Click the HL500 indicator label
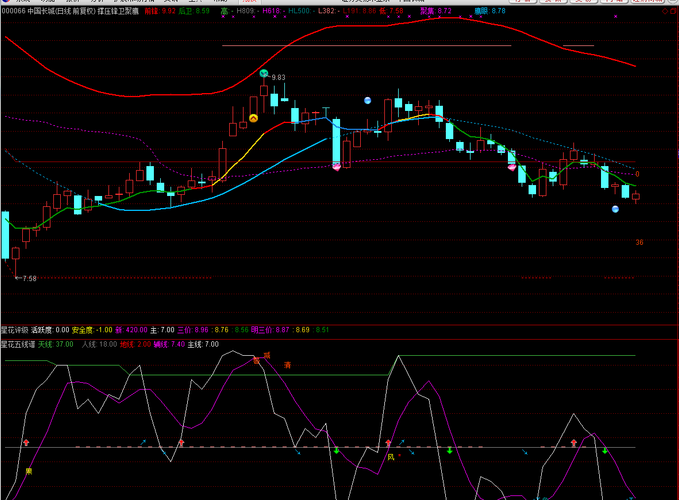The height and width of the screenshot is (500, 679). (300, 11)
